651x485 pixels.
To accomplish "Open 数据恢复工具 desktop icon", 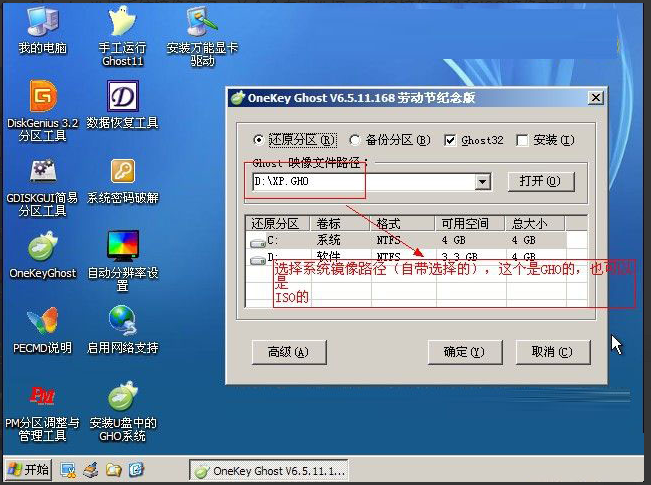I will click(x=123, y=98).
